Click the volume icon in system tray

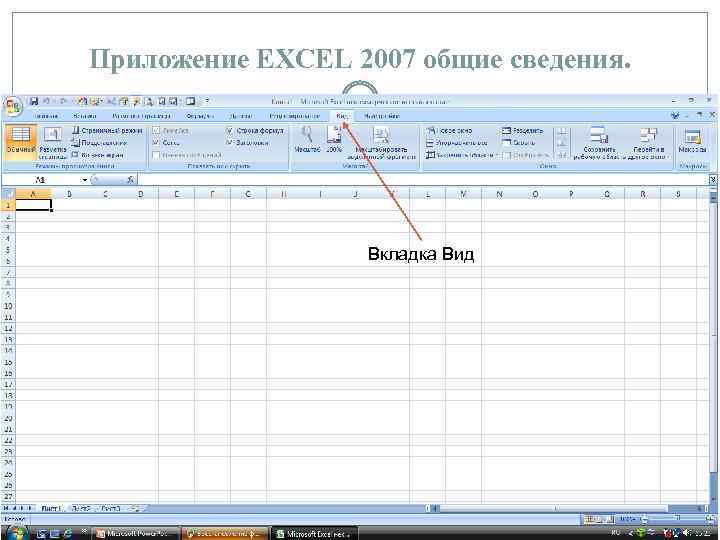click(687, 533)
